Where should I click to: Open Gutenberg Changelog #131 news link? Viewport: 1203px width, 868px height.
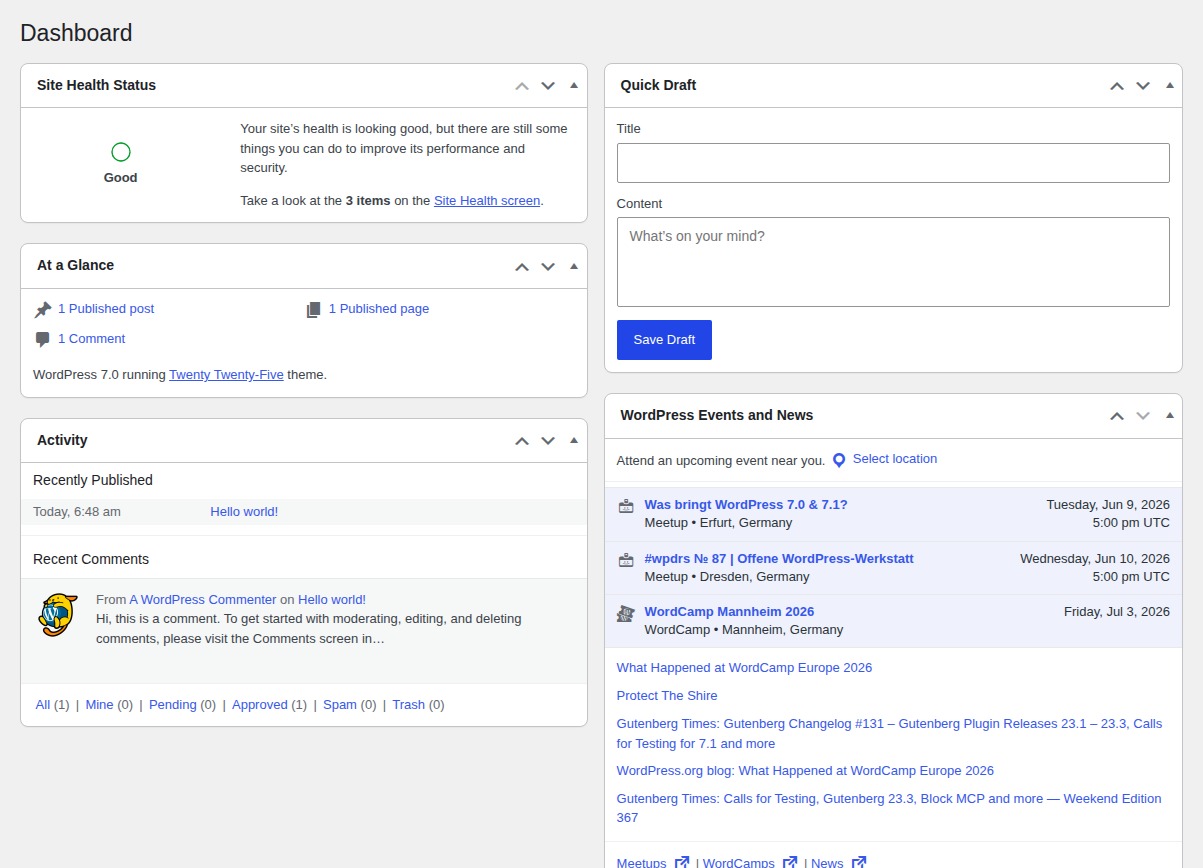click(889, 733)
